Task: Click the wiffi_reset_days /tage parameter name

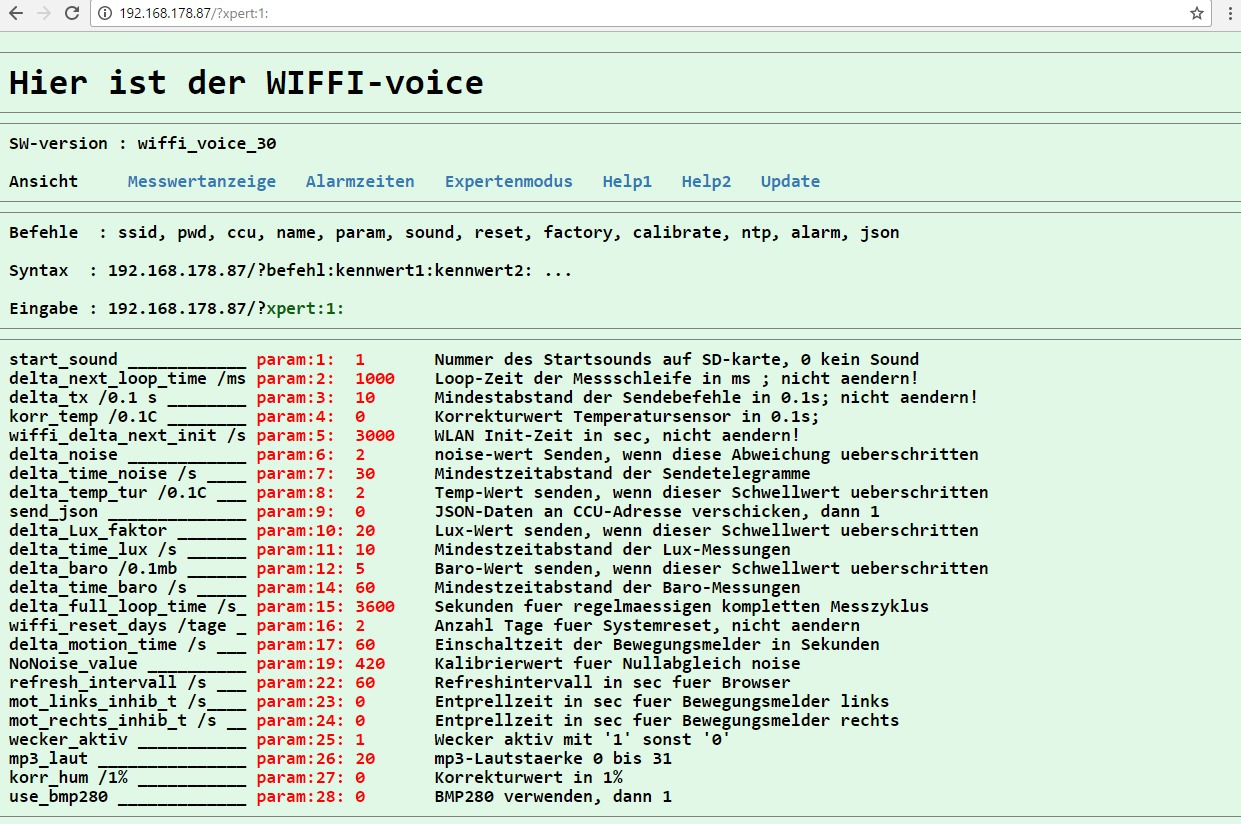Action: (x=118, y=625)
